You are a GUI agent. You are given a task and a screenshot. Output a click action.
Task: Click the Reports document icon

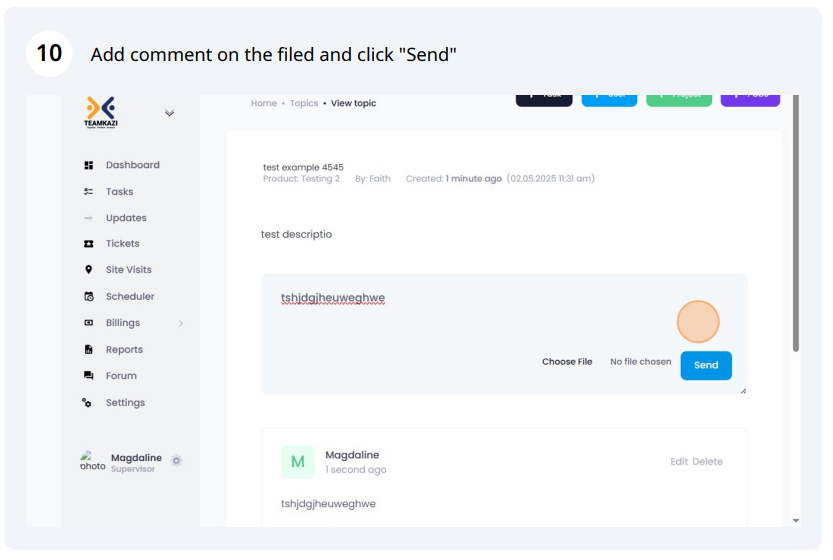pyautogui.click(x=89, y=350)
